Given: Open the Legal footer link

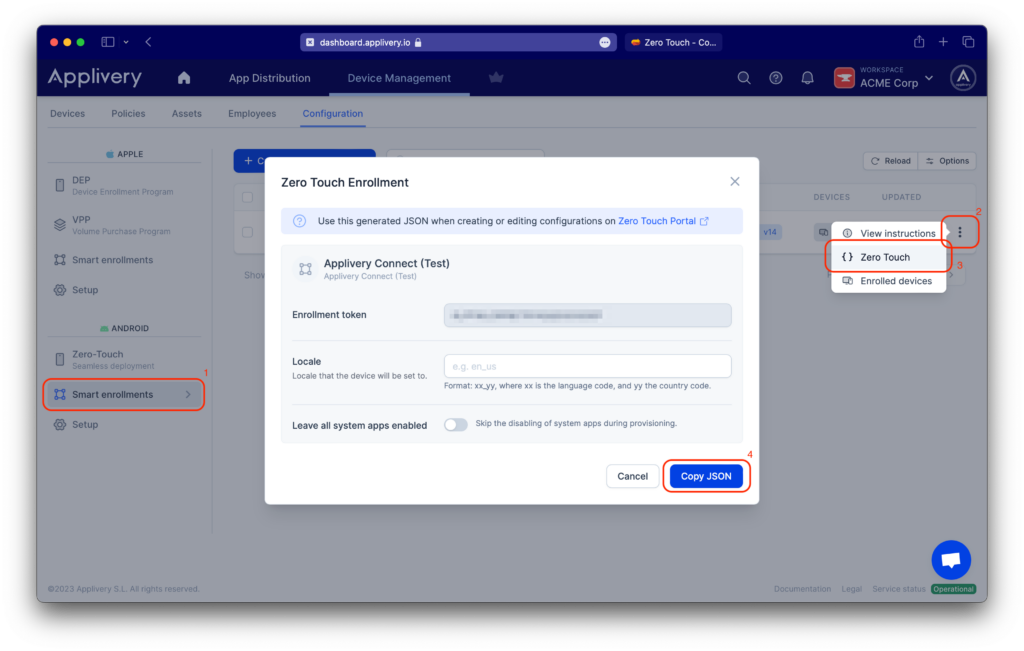Looking at the screenshot, I should 852,588.
